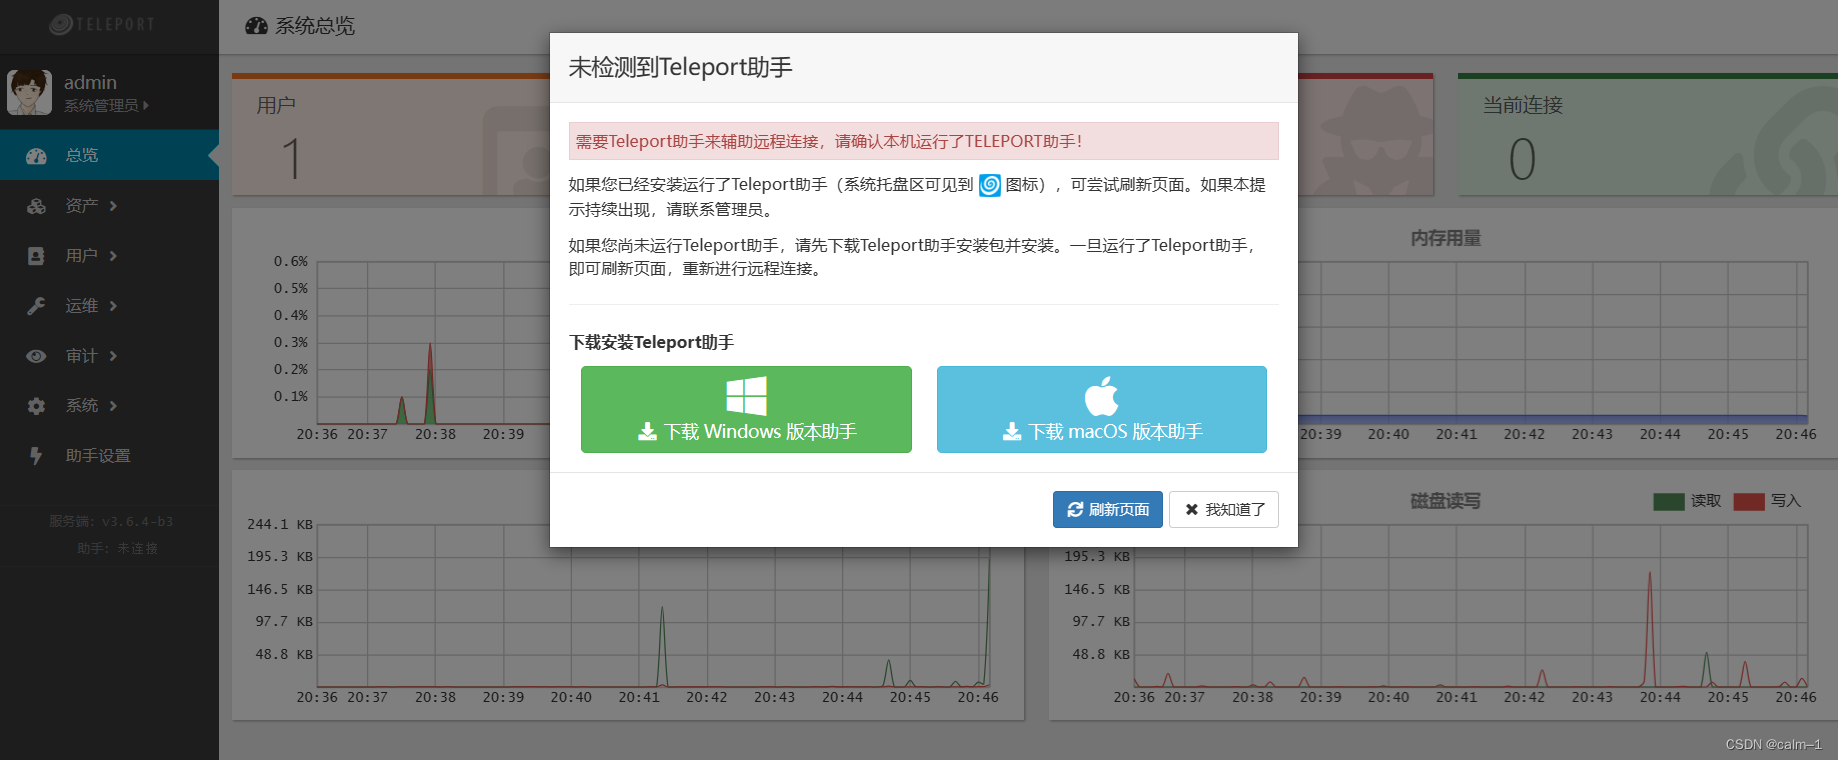Expand the 系统 submenu chevron
The width and height of the screenshot is (1838, 760).
[x=113, y=406]
